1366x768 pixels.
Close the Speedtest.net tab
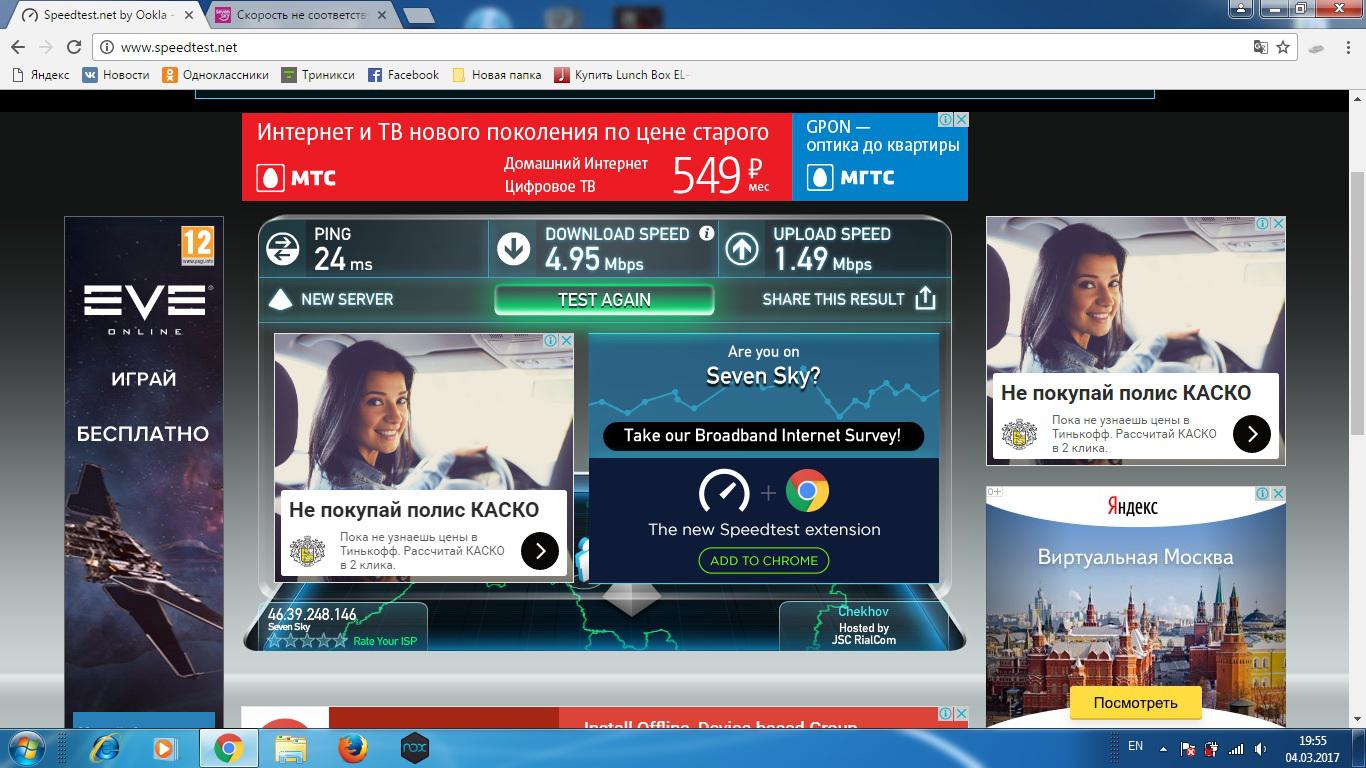(189, 15)
